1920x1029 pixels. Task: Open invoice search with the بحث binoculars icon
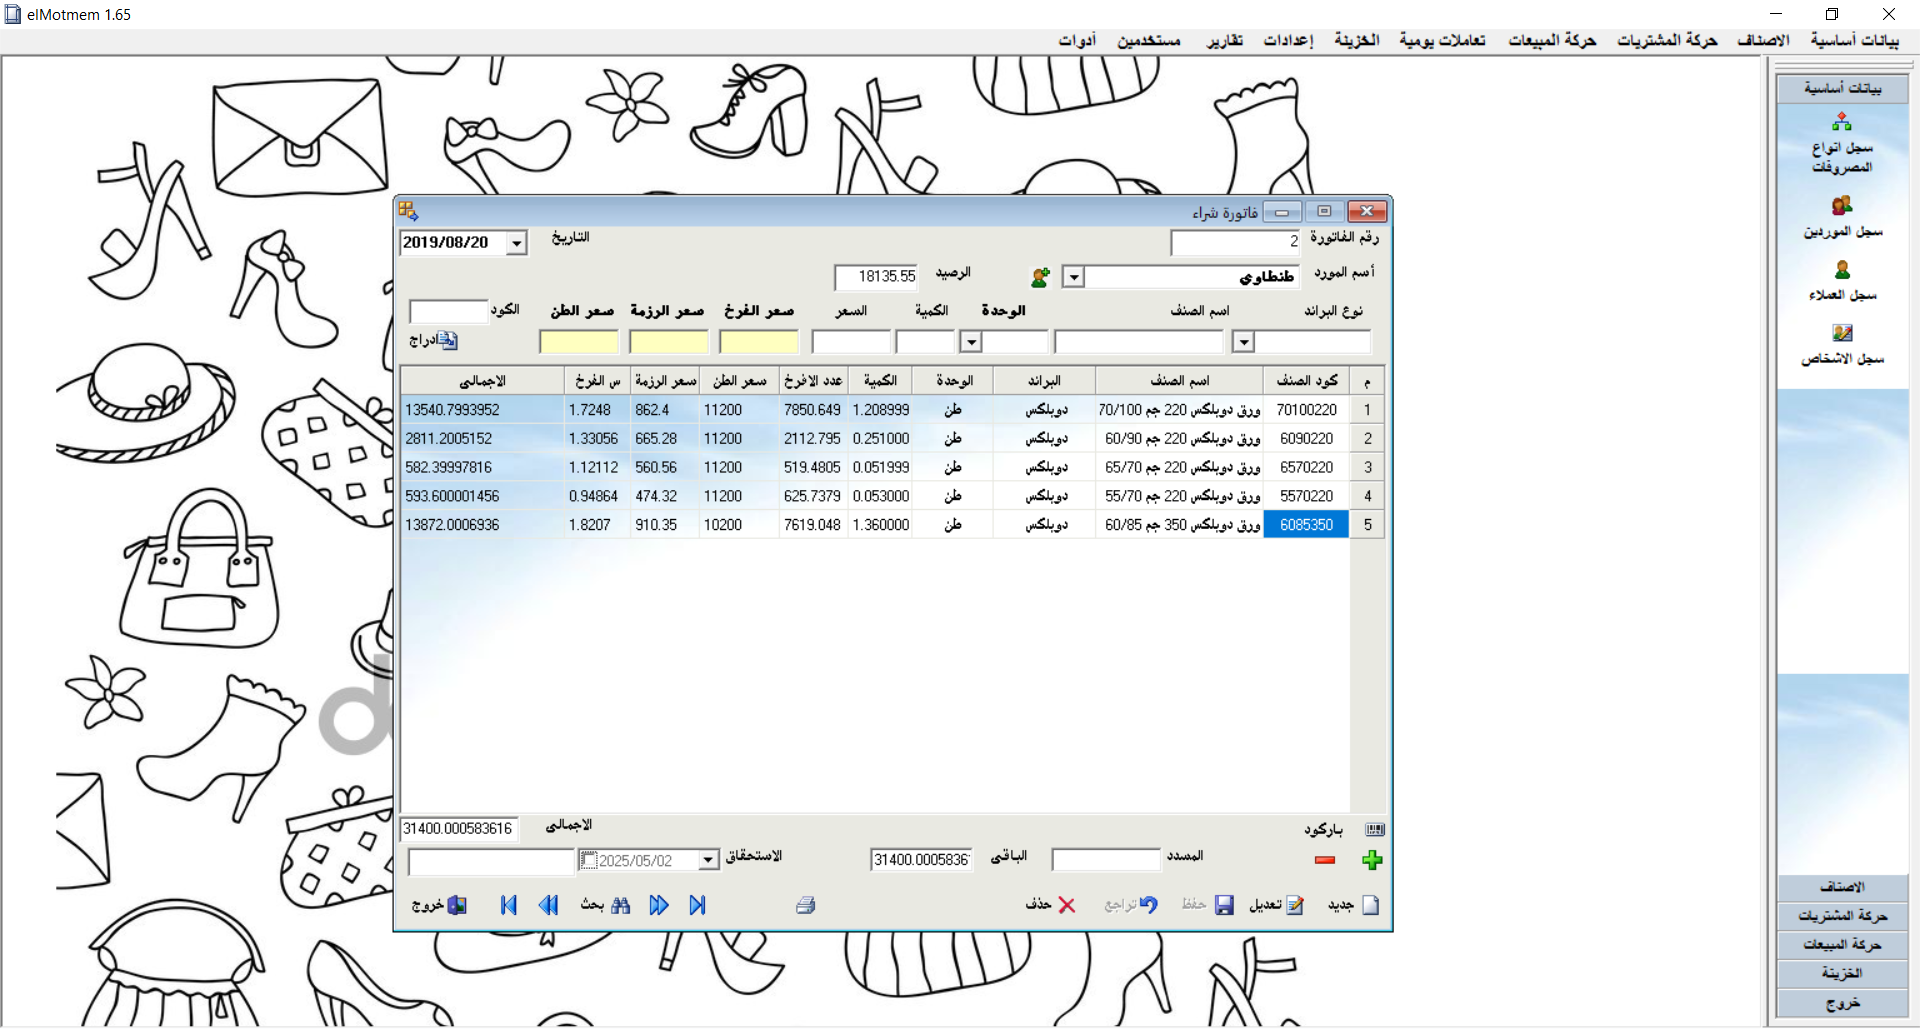pos(621,905)
